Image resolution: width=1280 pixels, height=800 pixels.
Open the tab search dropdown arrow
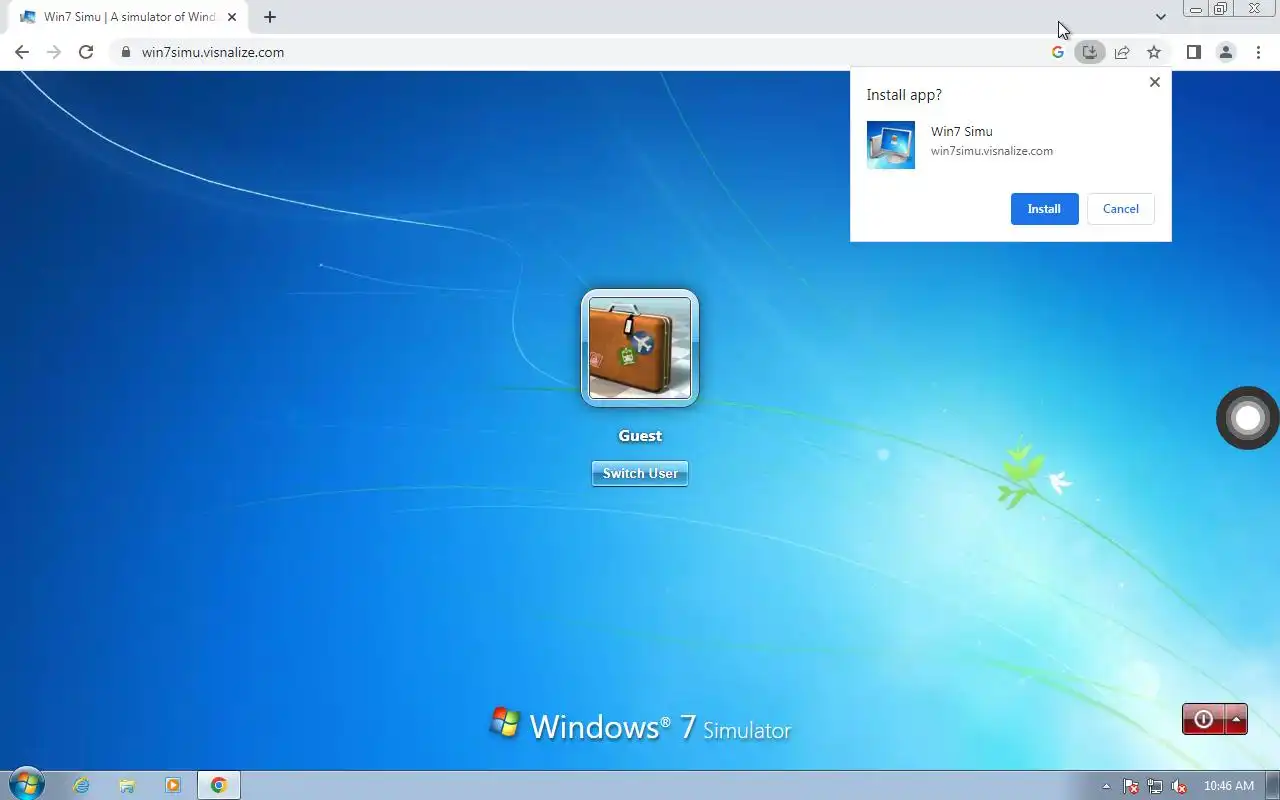[1161, 17]
